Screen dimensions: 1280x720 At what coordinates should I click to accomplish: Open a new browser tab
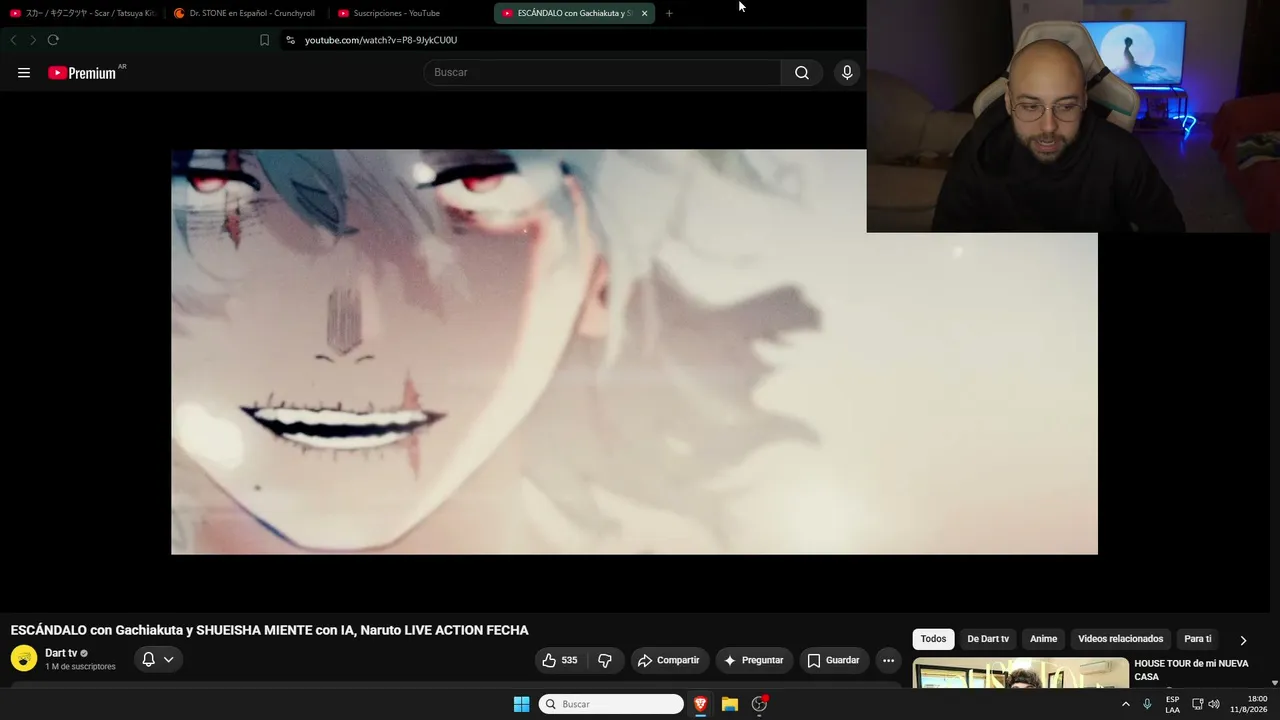pyautogui.click(x=669, y=13)
